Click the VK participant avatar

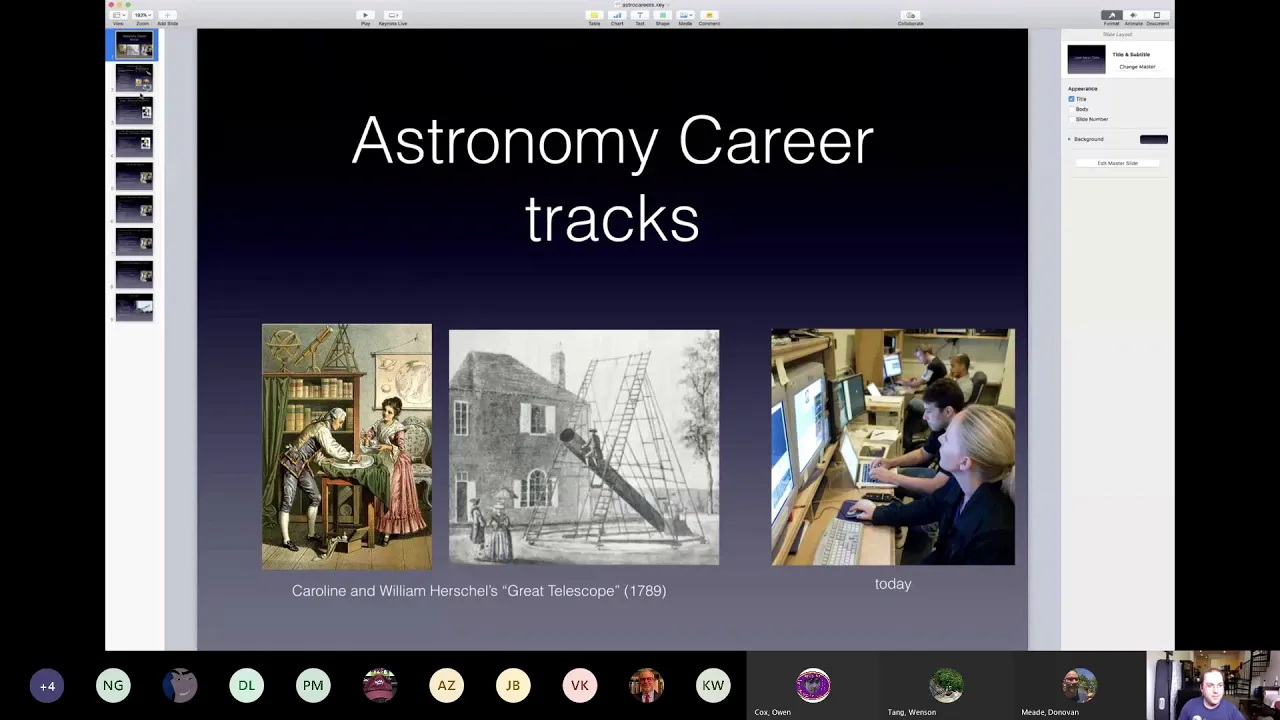click(579, 686)
